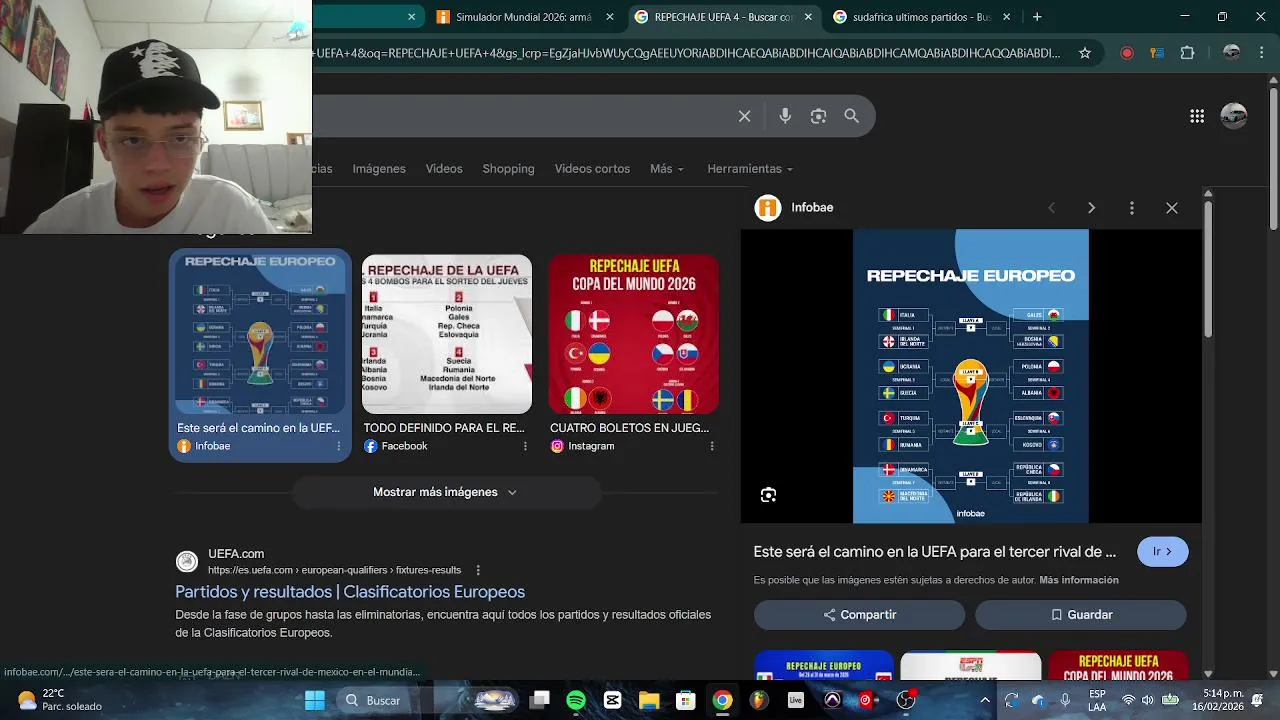The image size is (1280, 720).
Task: Open the Más información copyright link
Action: pyautogui.click(x=1079, y=580)
